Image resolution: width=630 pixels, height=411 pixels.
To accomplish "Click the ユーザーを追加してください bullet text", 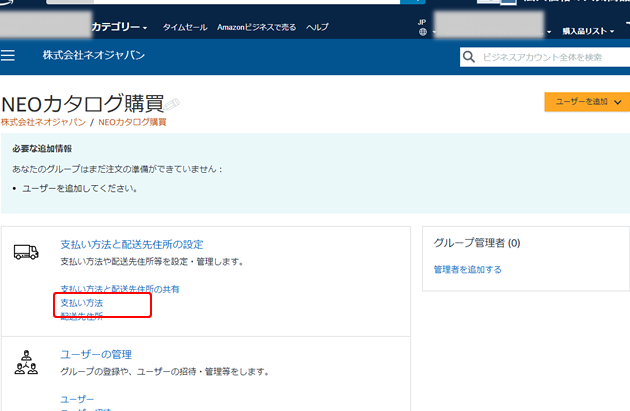I will [80, 188].
